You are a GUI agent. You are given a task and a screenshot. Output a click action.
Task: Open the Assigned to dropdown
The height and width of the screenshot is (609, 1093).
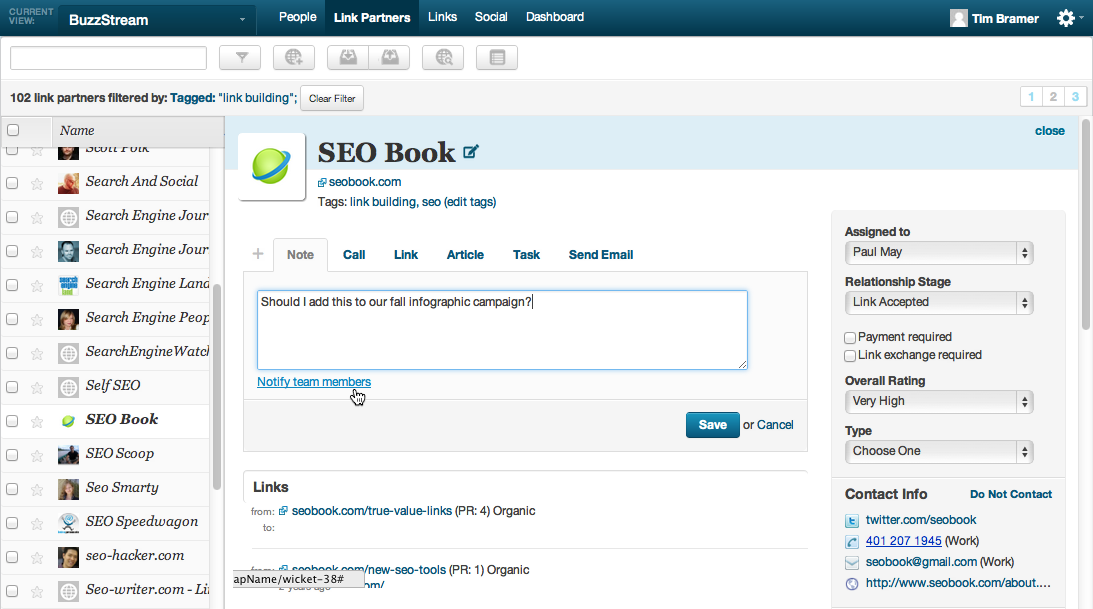pyautogui.click(x=938, y=253)
